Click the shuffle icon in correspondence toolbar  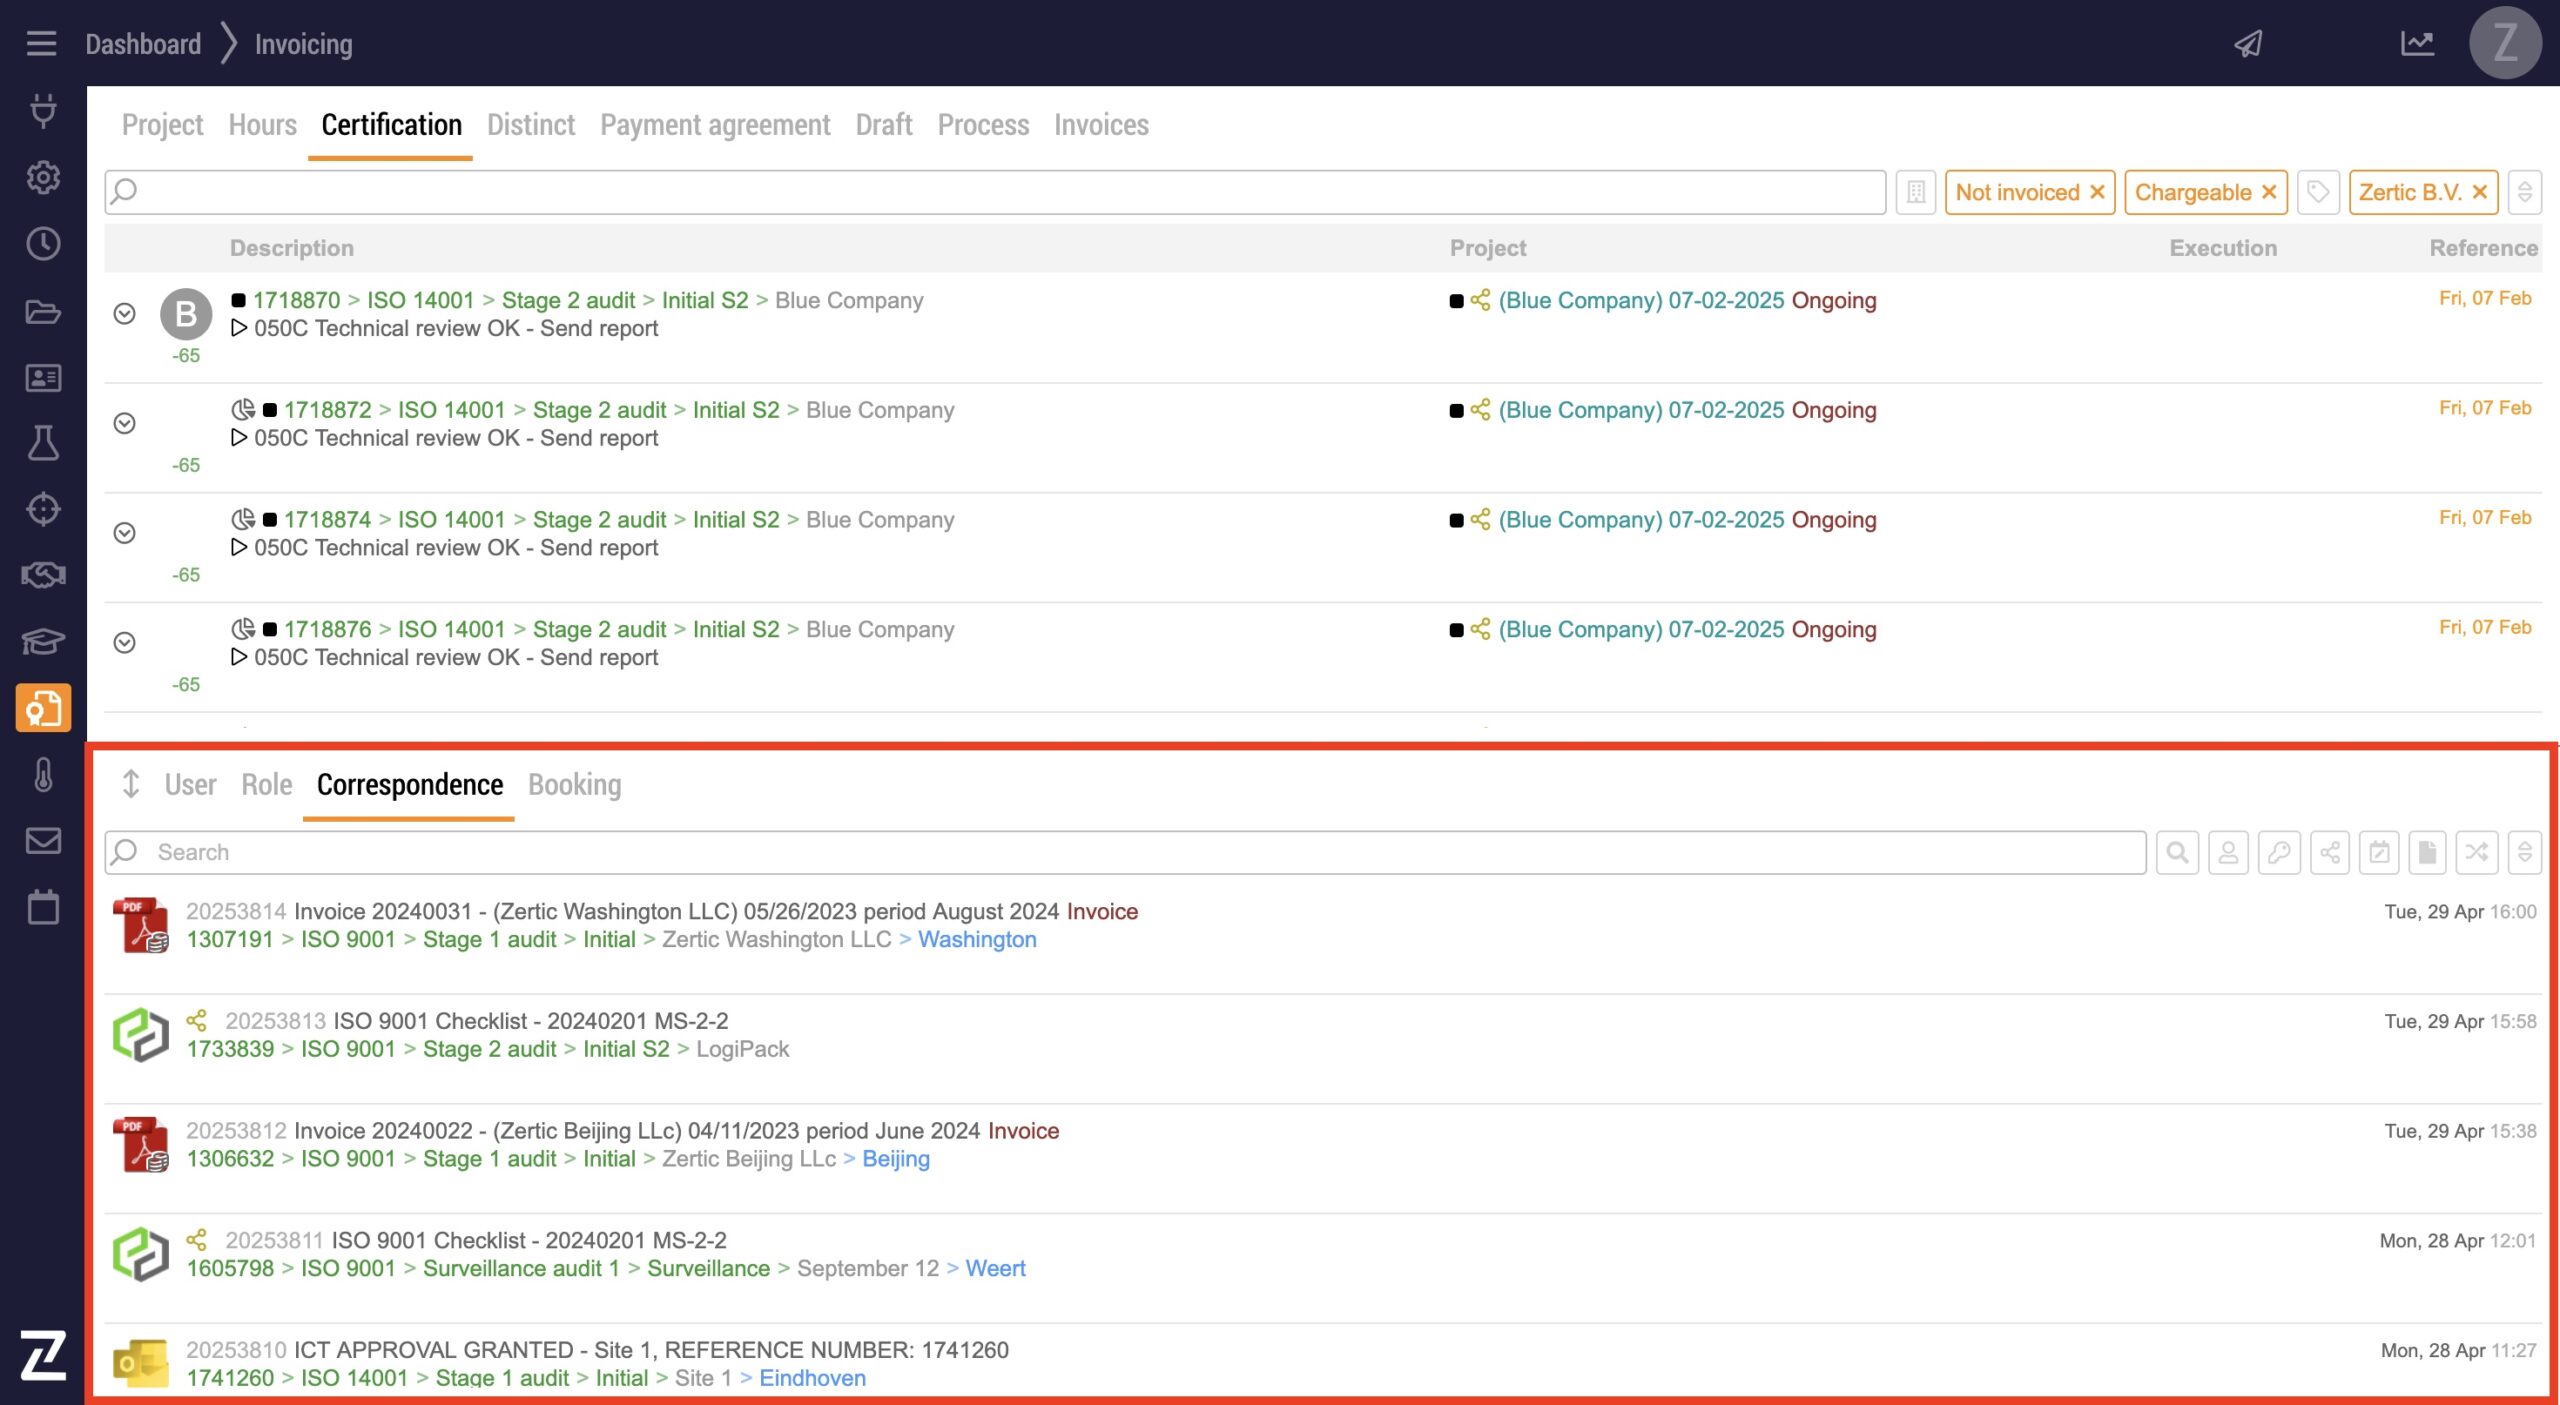tap(2476, 852)
